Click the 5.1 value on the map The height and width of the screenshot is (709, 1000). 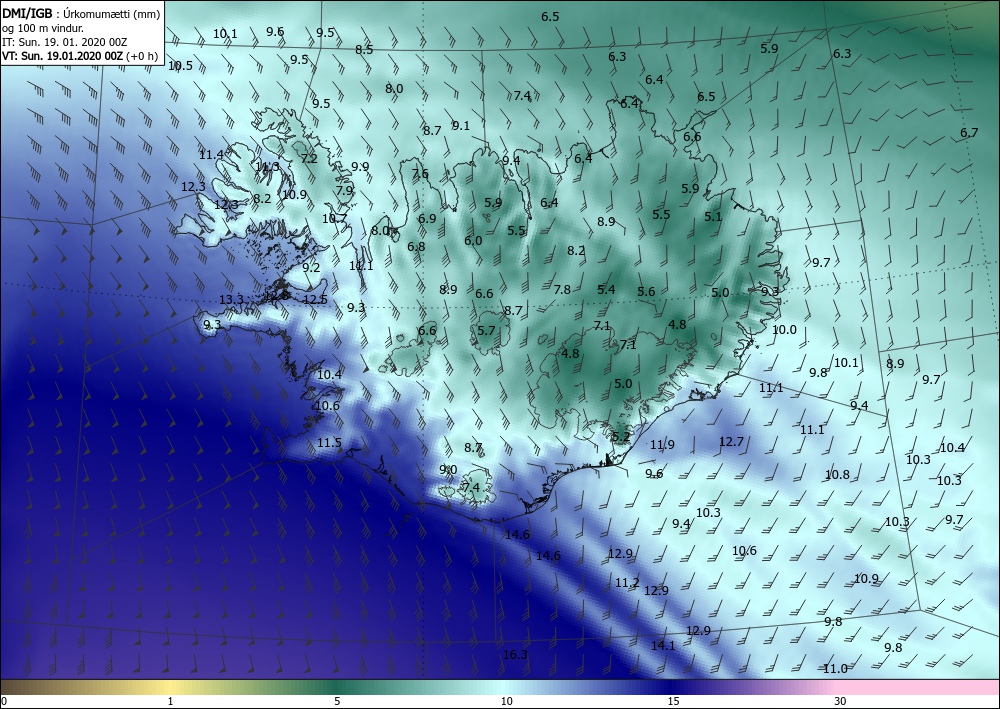pyautogui.click(x=713, y=217)
